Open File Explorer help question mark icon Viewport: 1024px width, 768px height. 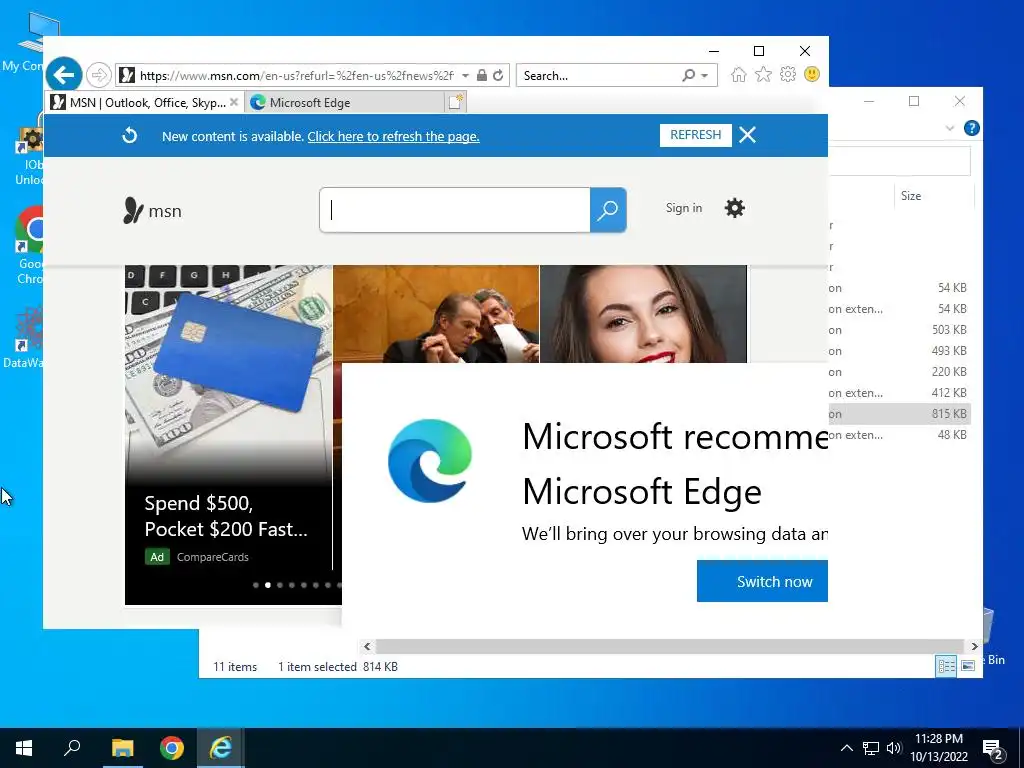[972, 128]
